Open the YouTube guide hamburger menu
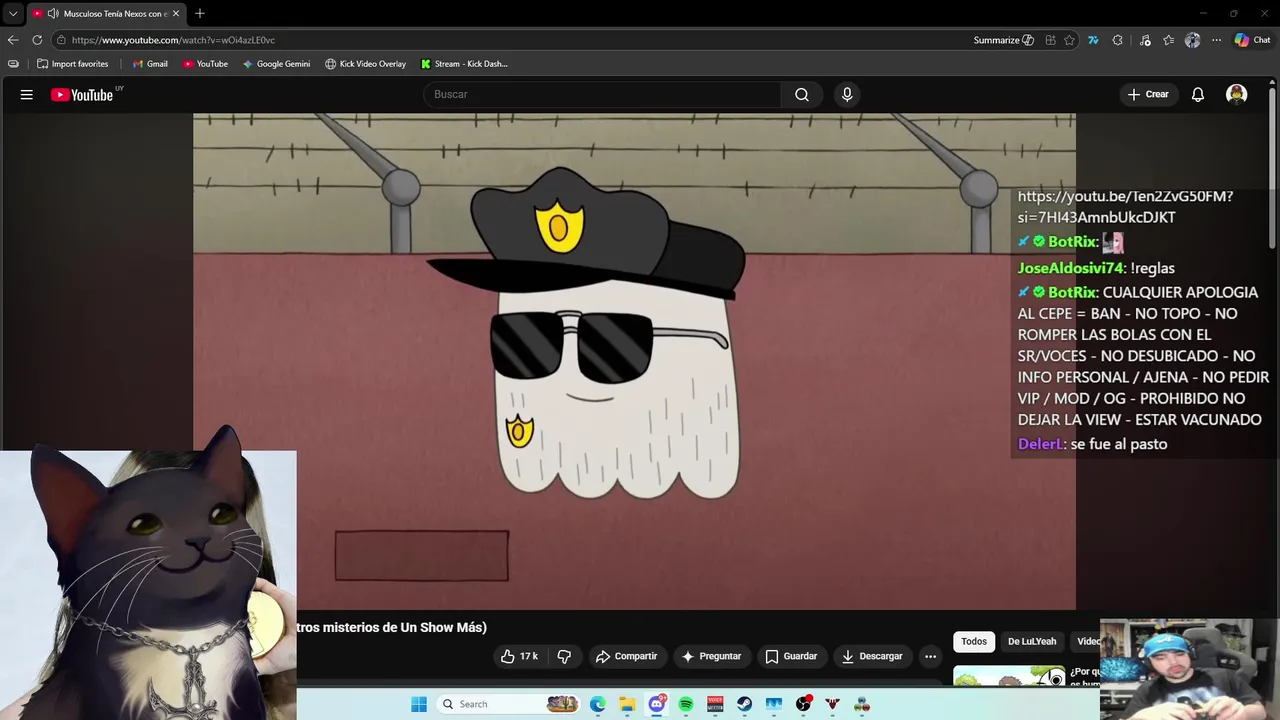 coord(27,94)
